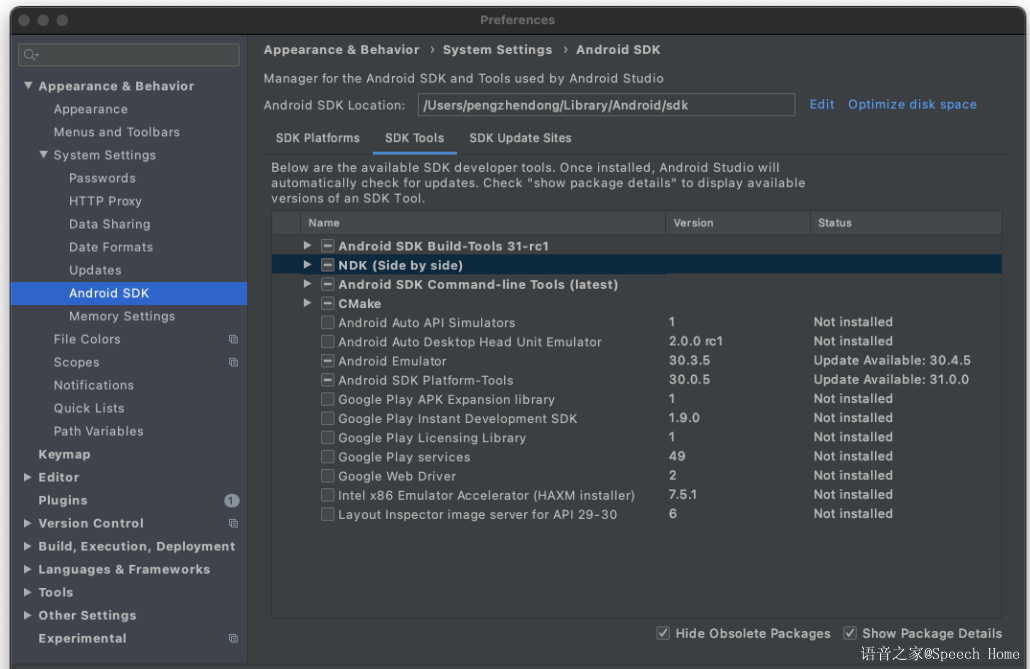Click the project-level icon beside Version Control
Screen dimensions: 1030x669
(x=233, y=524)
